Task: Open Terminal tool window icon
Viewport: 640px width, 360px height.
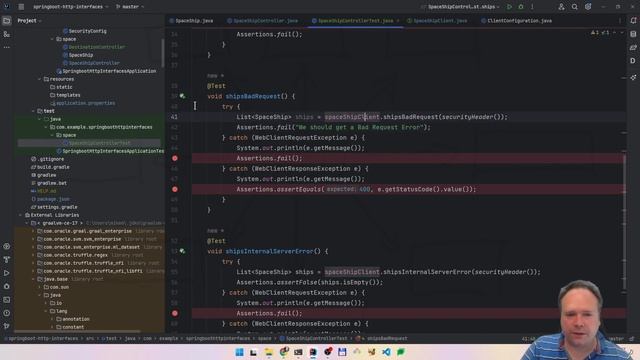Action: tap(7, 300)
